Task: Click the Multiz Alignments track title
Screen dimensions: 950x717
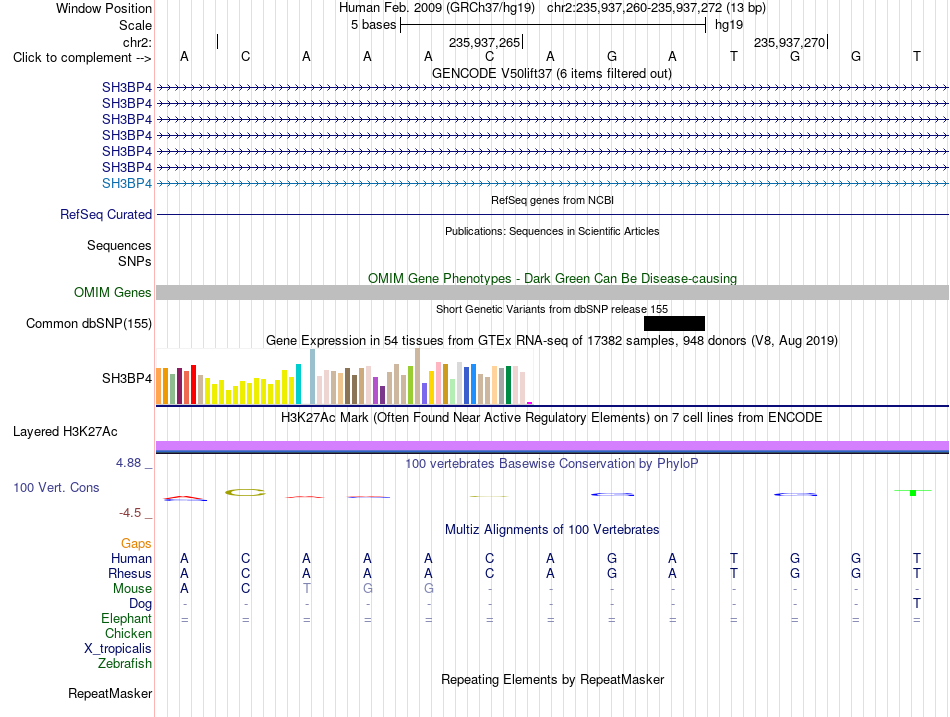Action: pos(552,530)
